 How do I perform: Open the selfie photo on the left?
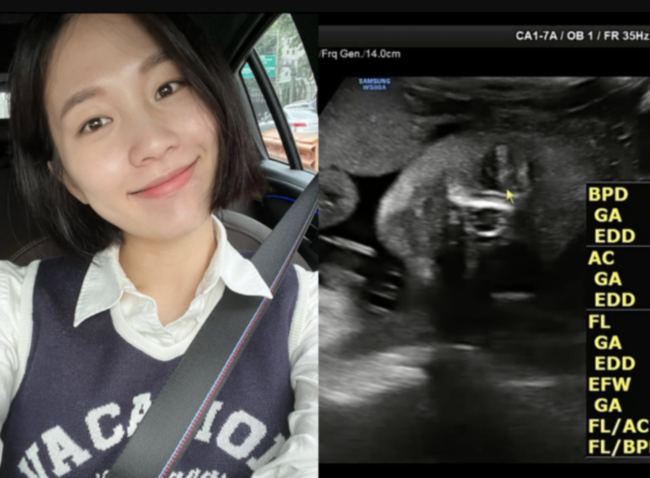[x=159, y=245]
